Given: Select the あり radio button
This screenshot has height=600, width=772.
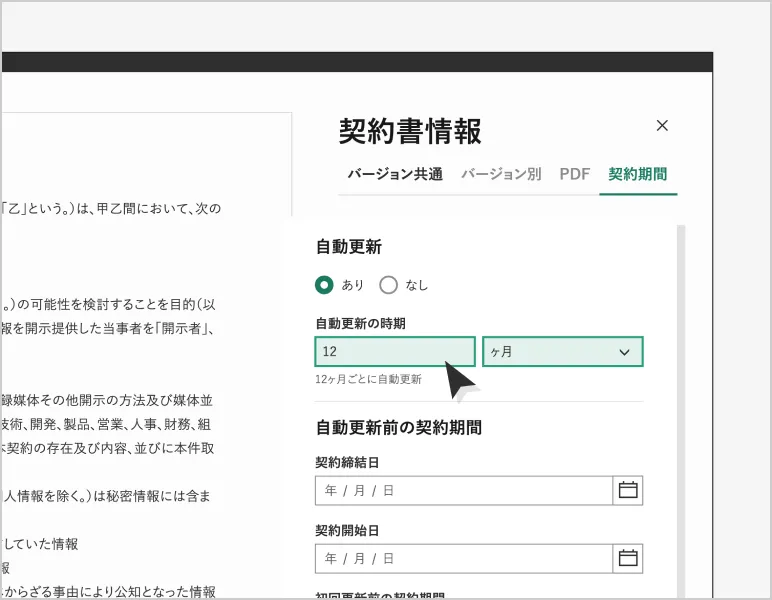Looking at the screenshot, I should point(324,285).
